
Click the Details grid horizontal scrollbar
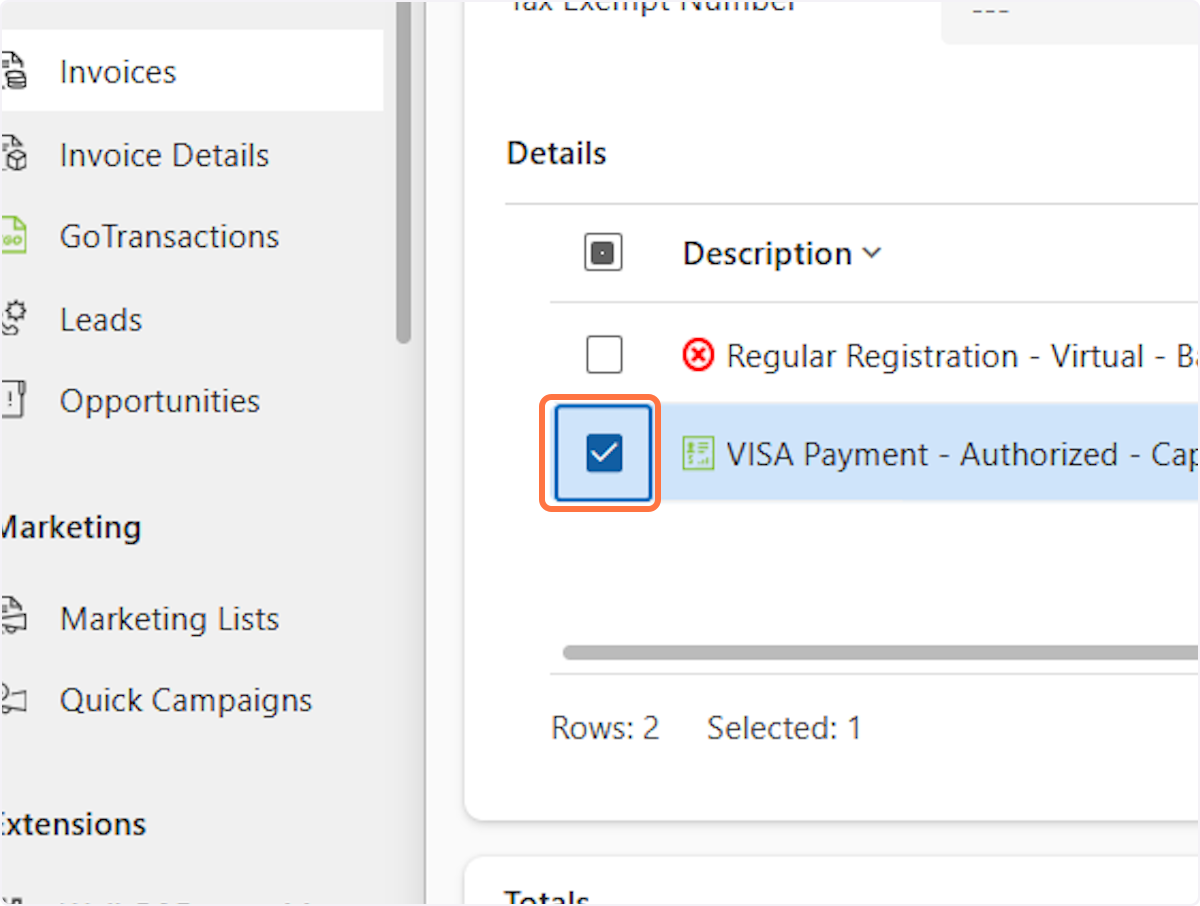pos(880,653)
